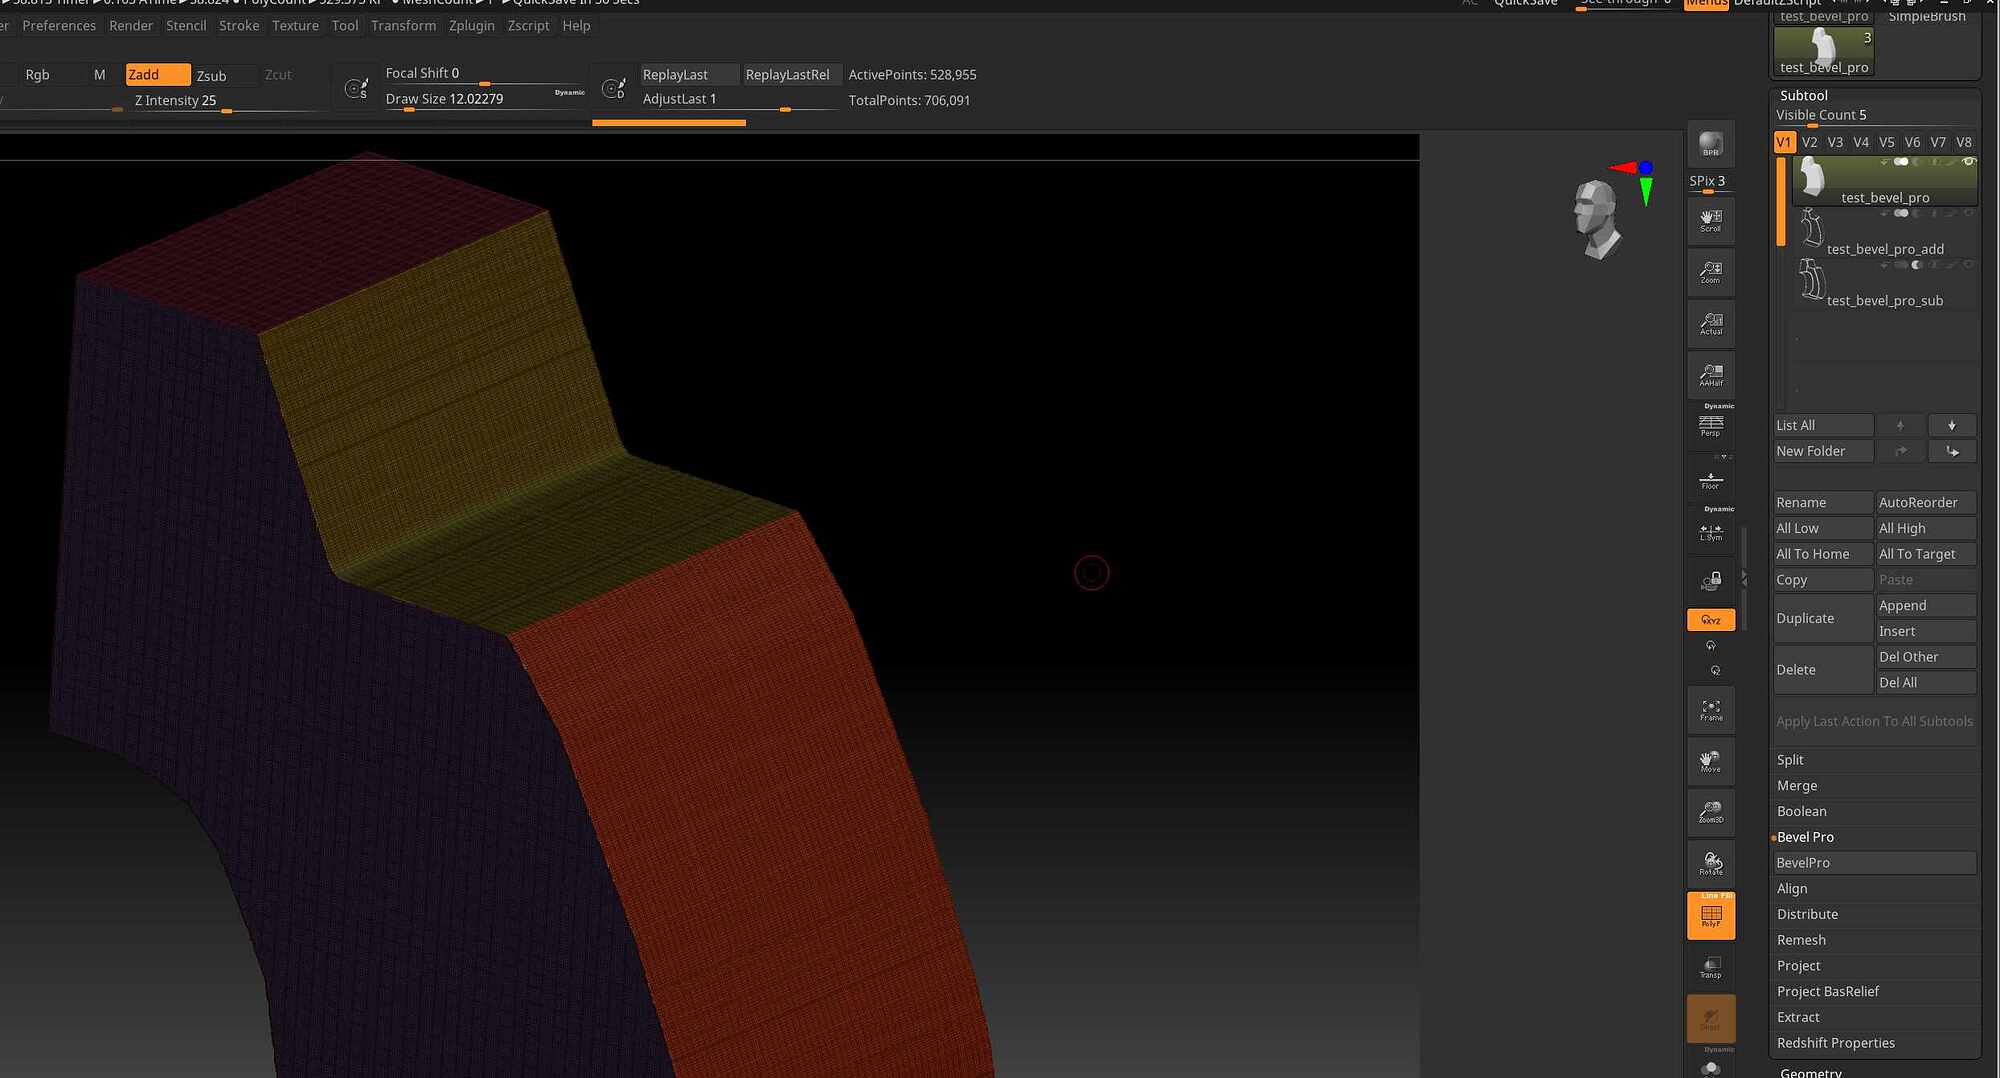Select the Zoom magnifier icon

click(x=1710, y=272)
